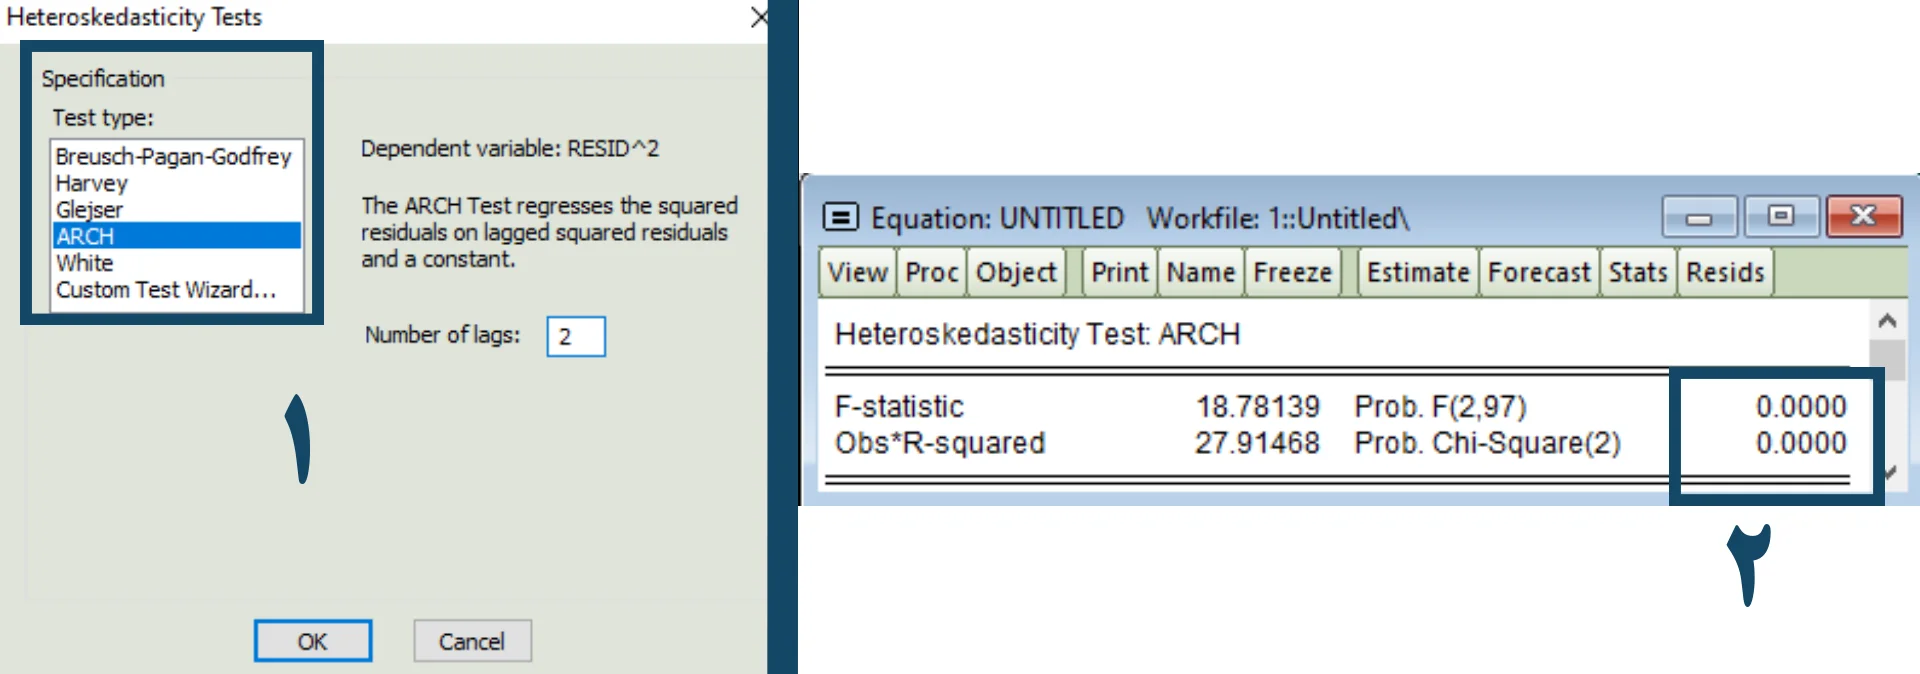Open the View menu in equation toolbar
This screenshot has width=1920, height=674.
pos(857,273)
